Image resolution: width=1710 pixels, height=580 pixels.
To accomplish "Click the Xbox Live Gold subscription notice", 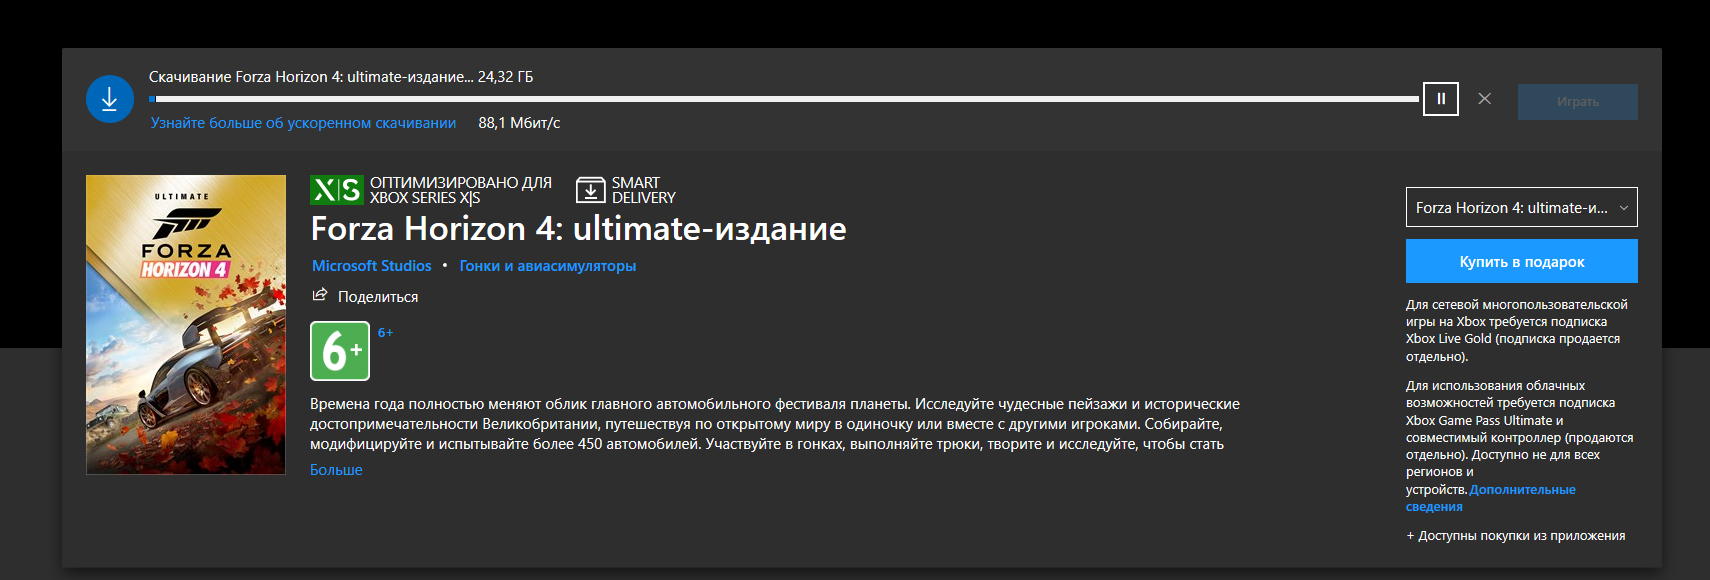I will pos(1517,330).
